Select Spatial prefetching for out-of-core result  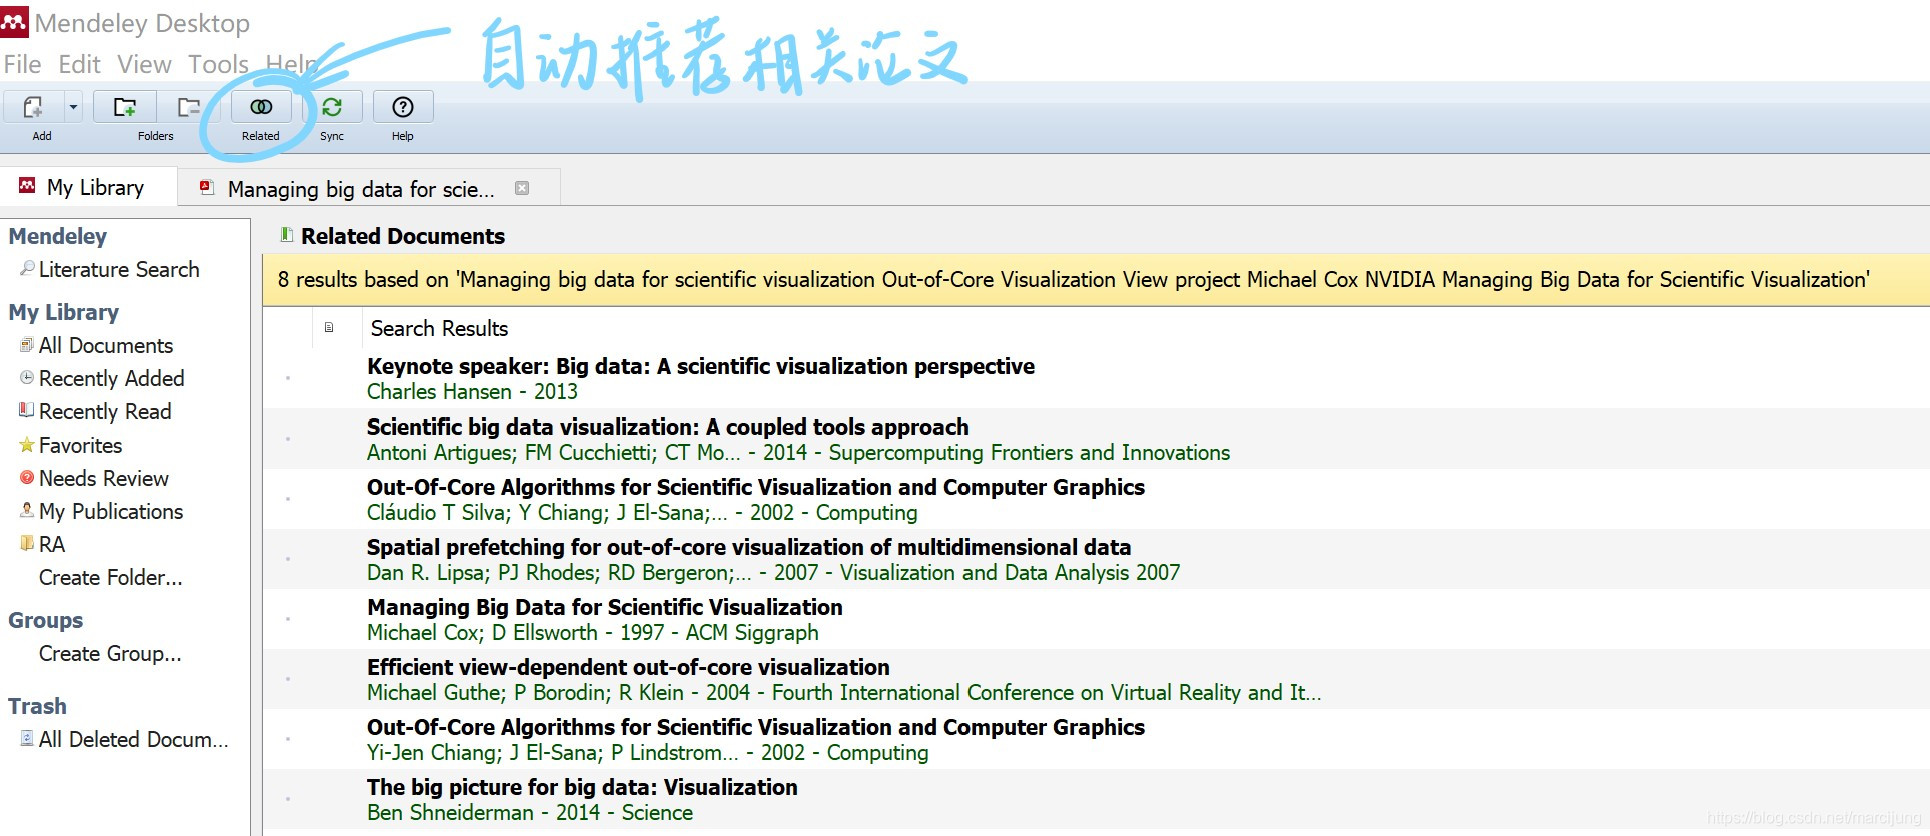[x=1096, y=559]
